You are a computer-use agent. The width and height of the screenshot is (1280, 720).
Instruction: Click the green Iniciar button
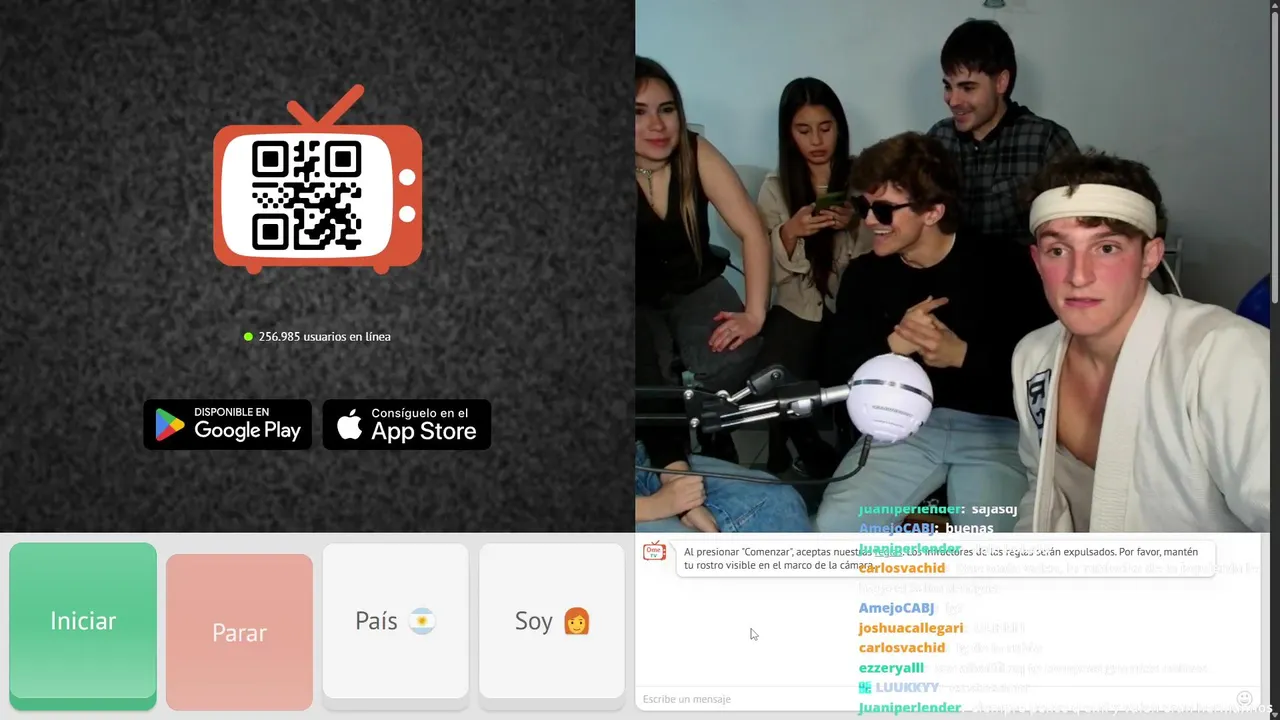83,625
